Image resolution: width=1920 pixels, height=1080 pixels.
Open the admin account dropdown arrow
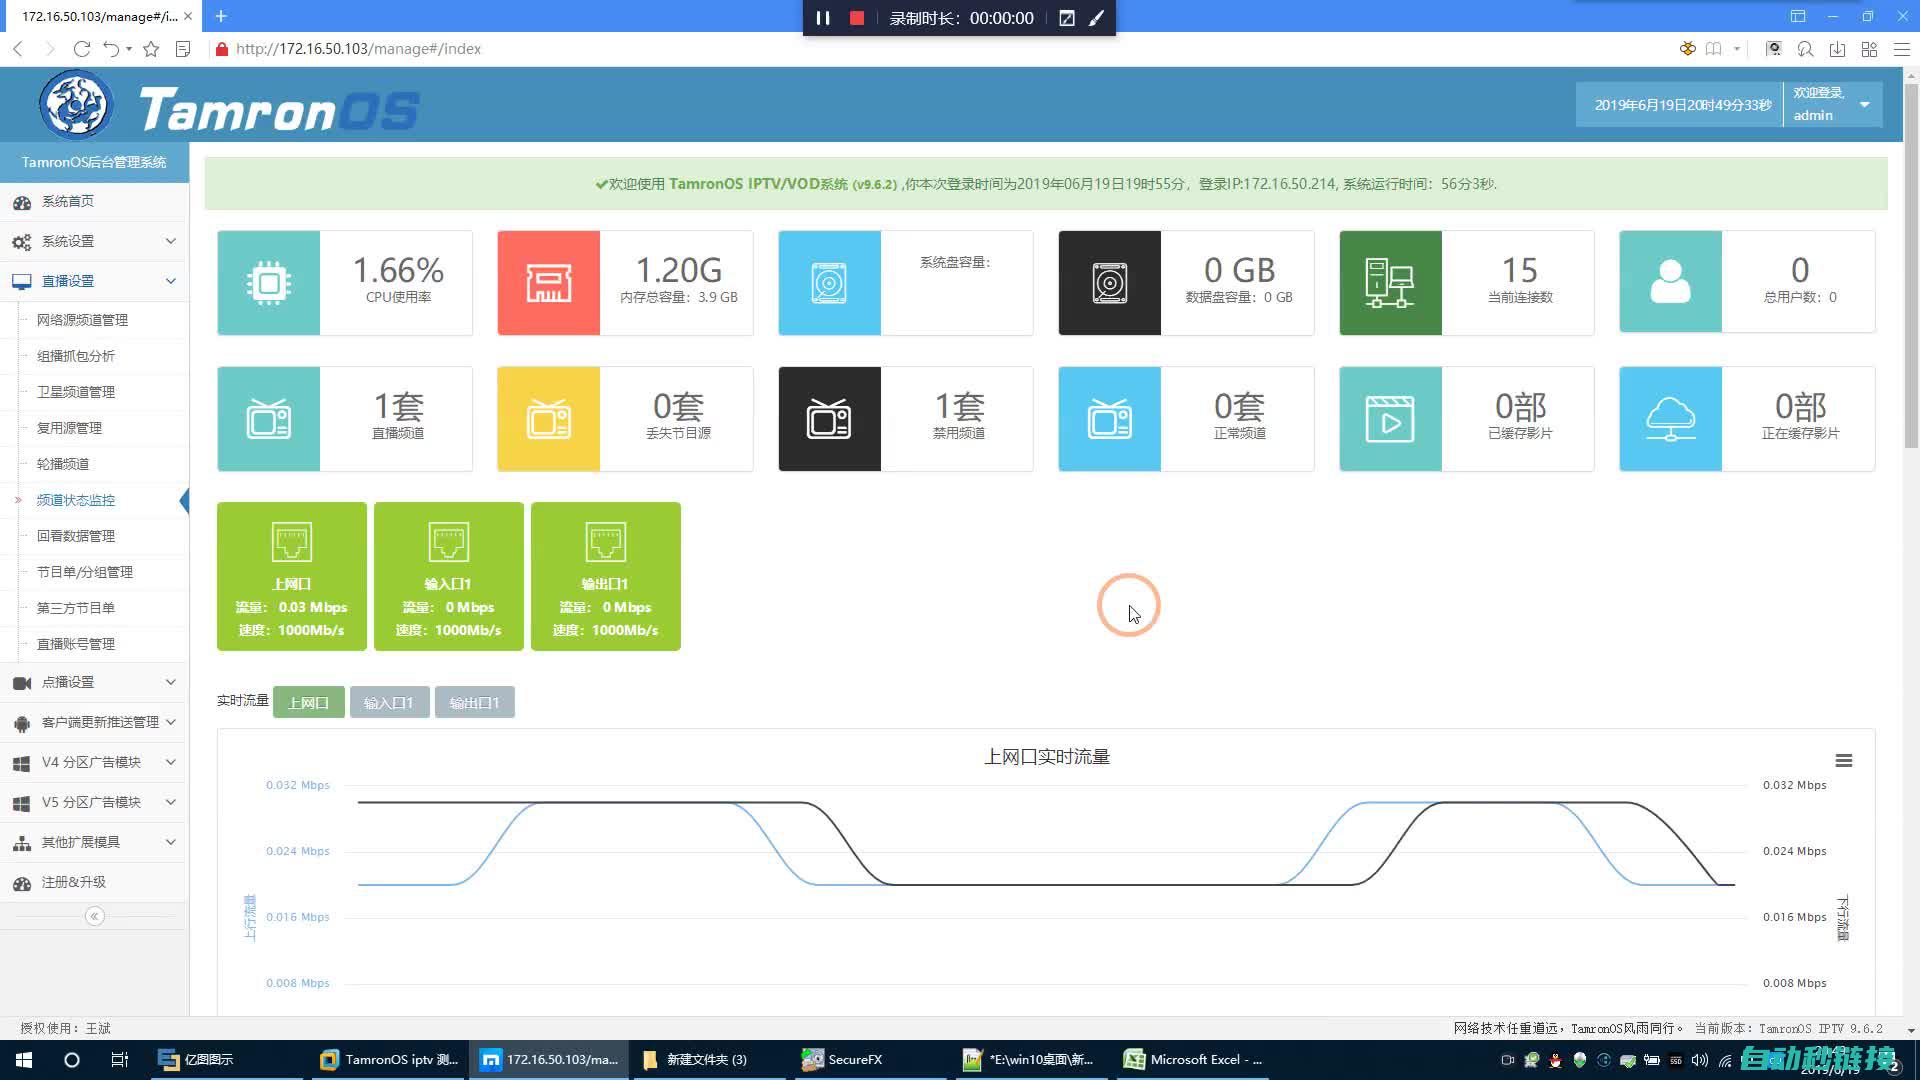pyautogui.click(x=1865, y=105)
